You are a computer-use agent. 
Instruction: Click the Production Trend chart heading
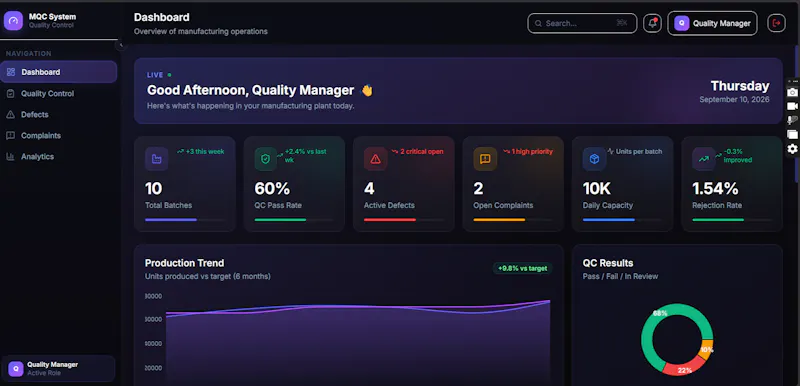click(184, 263)
